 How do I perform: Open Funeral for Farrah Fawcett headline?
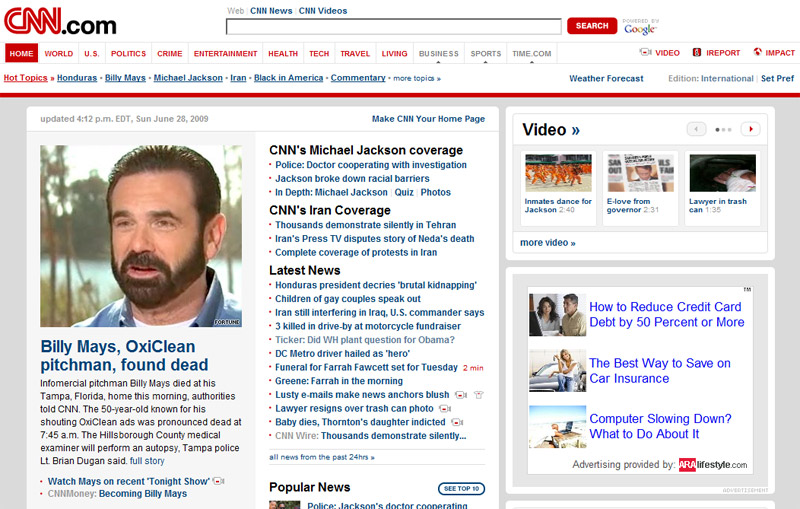366,367
